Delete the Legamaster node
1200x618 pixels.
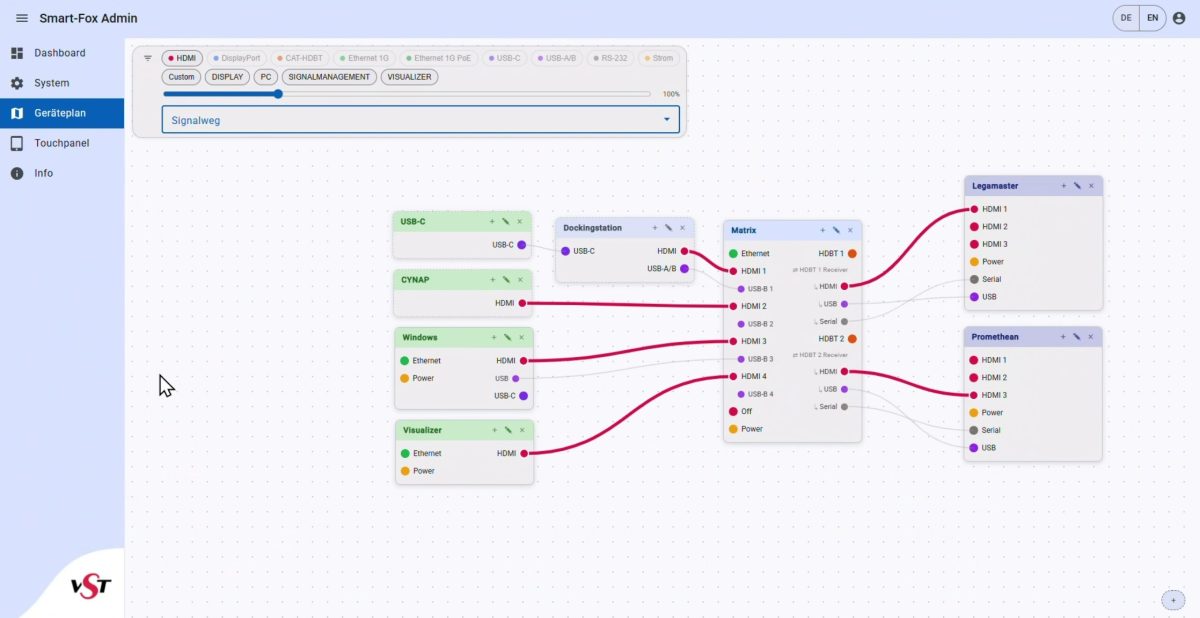(x=1091, y=185)
